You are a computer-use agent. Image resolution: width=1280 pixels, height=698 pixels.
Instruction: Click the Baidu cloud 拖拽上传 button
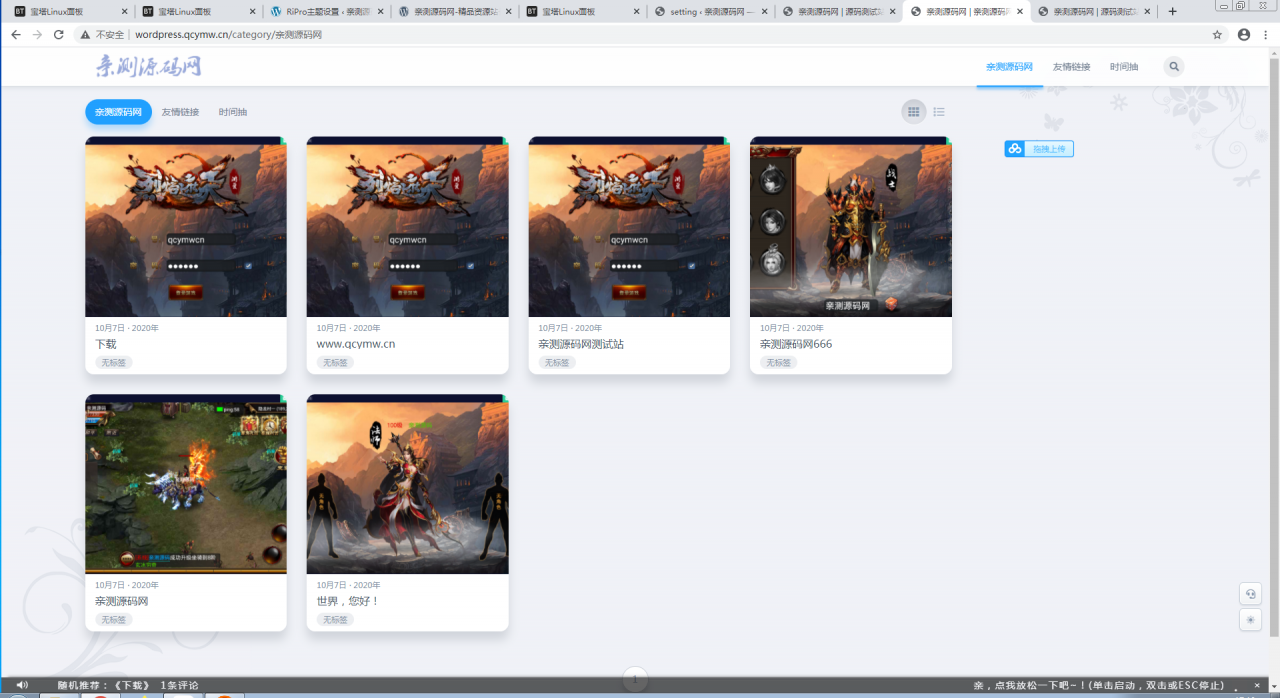click(x=1039, y=149)
